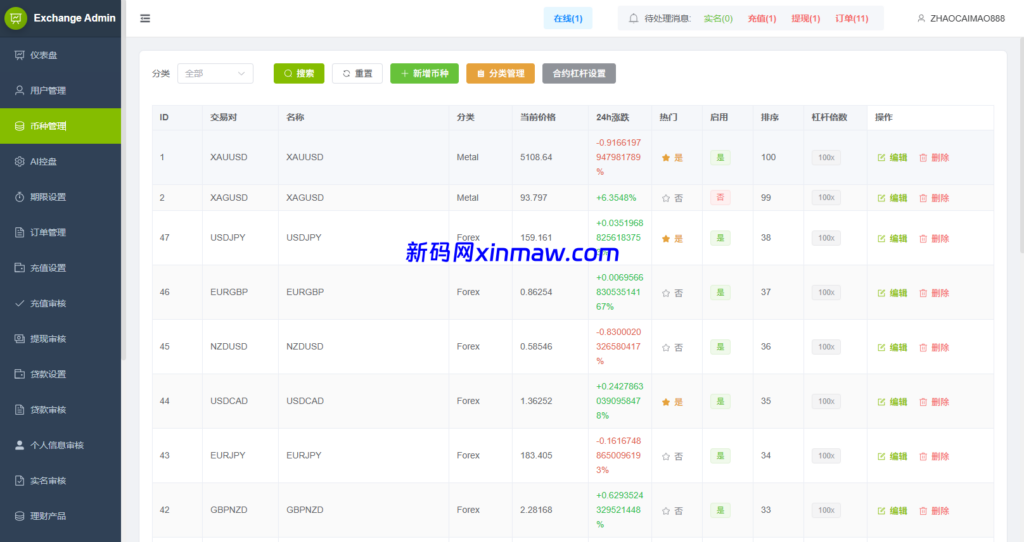
Task: Open 期限设置 in sidebar
Action: [x=60, y=197]
